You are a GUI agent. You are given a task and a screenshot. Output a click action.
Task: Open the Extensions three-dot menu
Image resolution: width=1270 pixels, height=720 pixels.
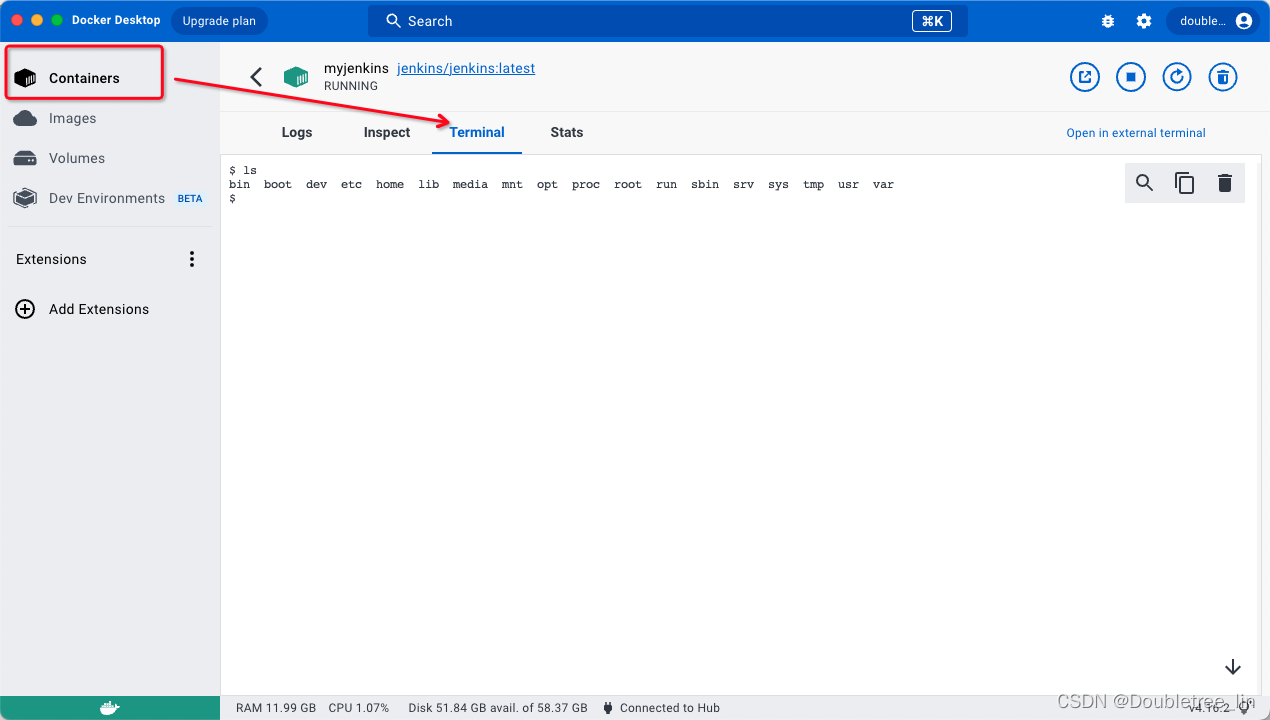(192, 259)
